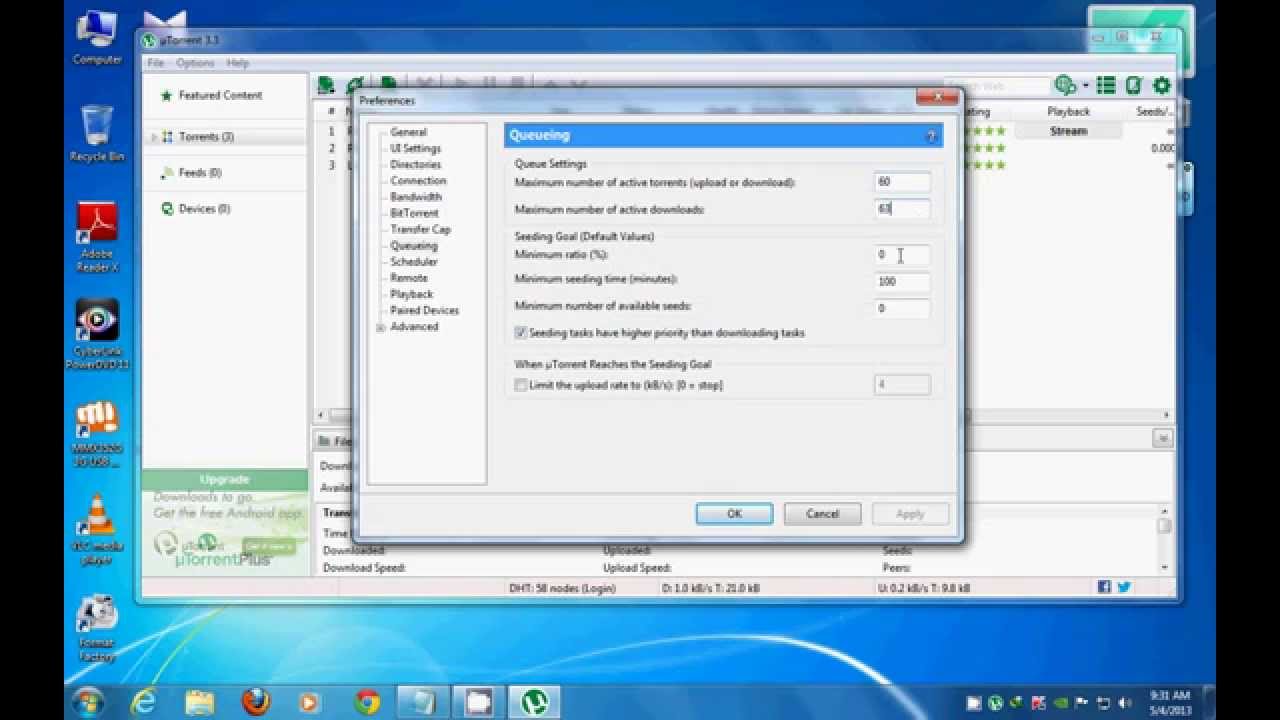Click the Stream button in Playback column

point(1068,131)
